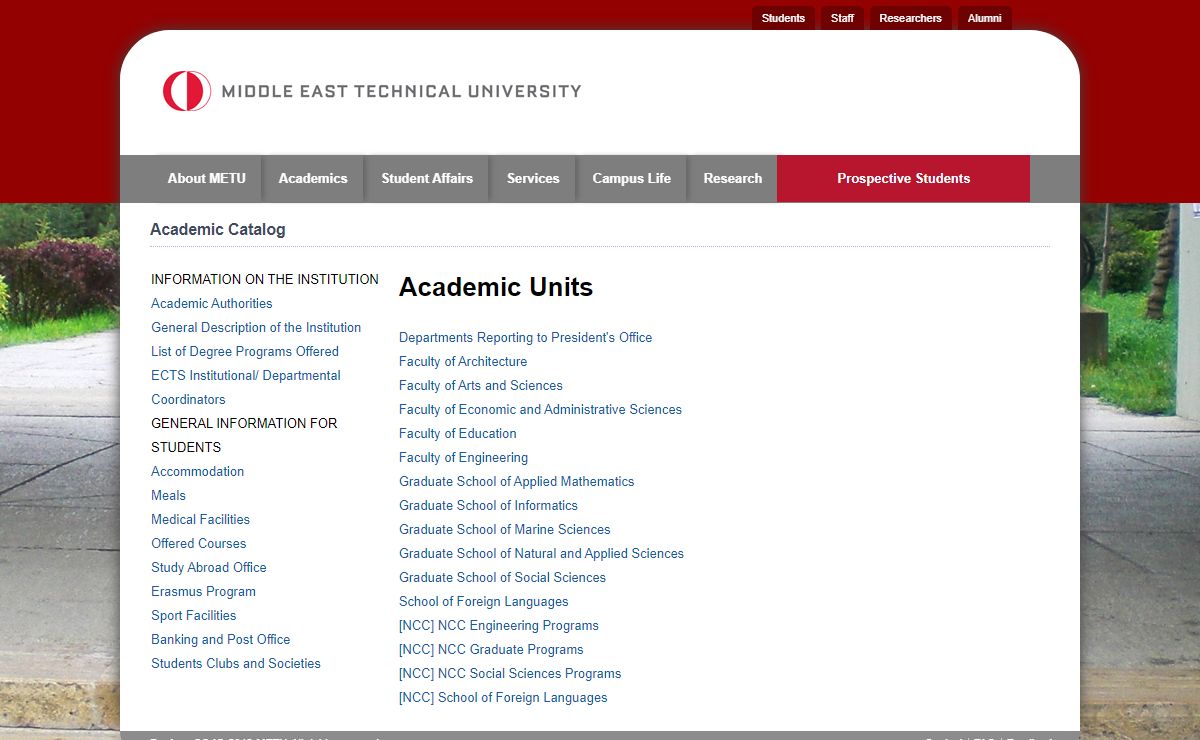Open School of Foreign Languages link (non-NCC)
1200x740 pixels.
click(x=483, y=601)
